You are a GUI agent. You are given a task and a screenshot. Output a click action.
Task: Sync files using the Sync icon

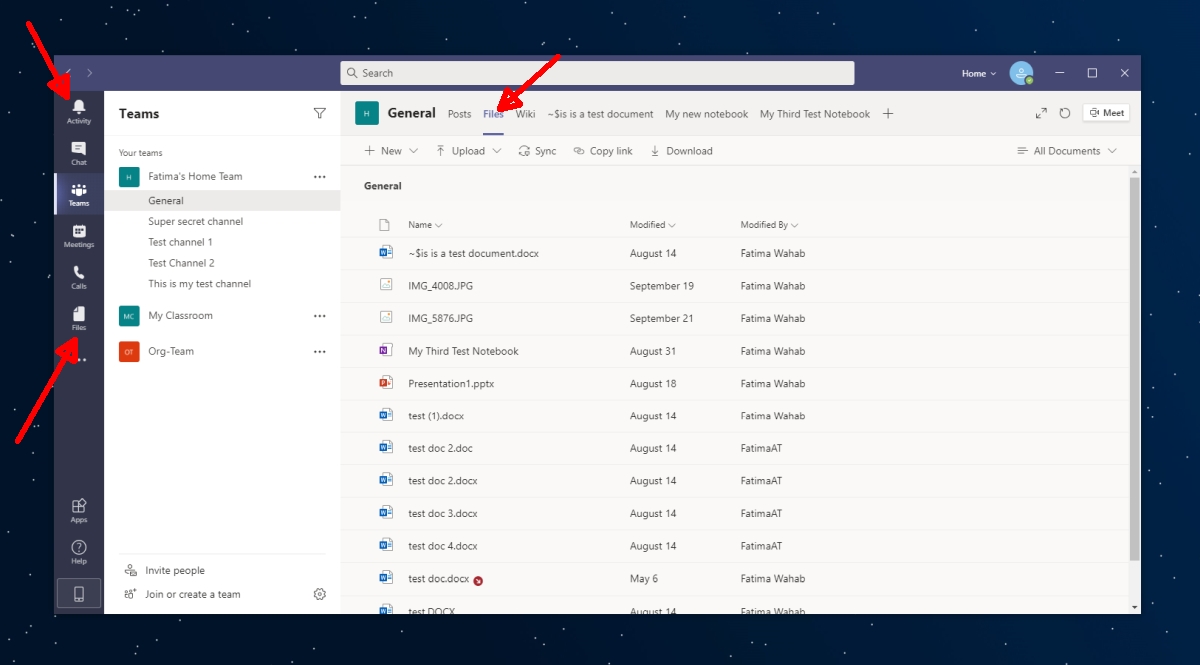point(537,150)
